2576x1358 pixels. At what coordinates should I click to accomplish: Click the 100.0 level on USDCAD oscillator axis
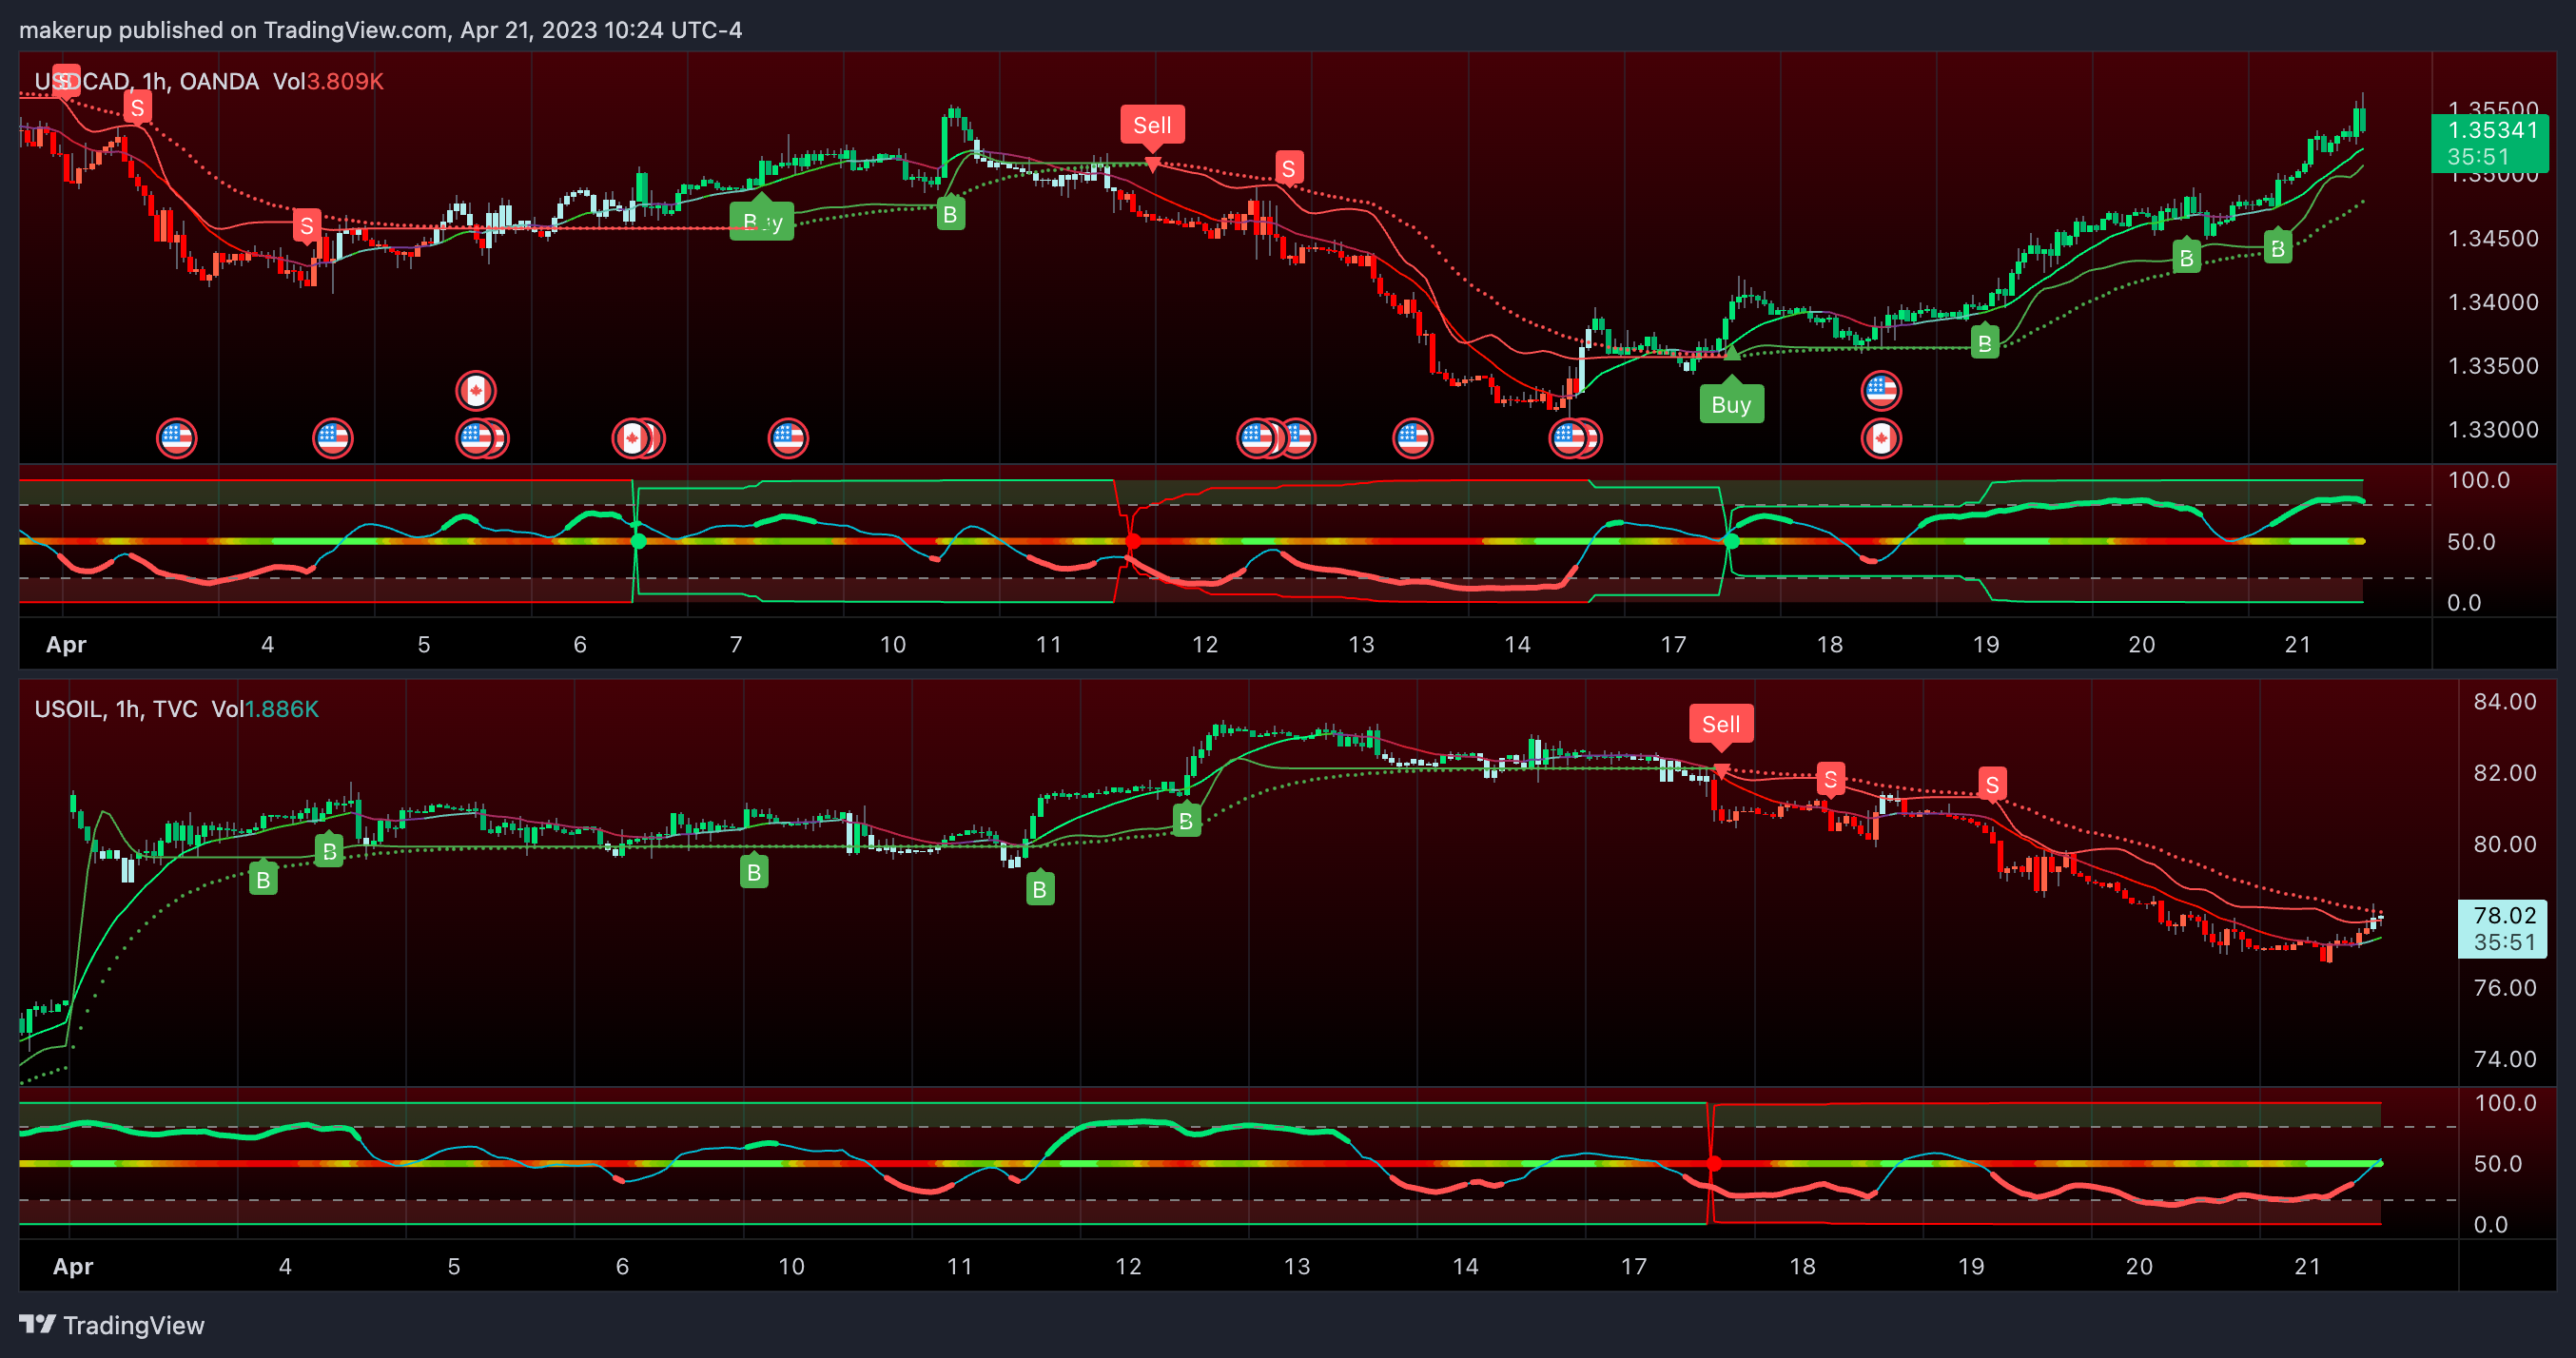(x=2479, y=480)
